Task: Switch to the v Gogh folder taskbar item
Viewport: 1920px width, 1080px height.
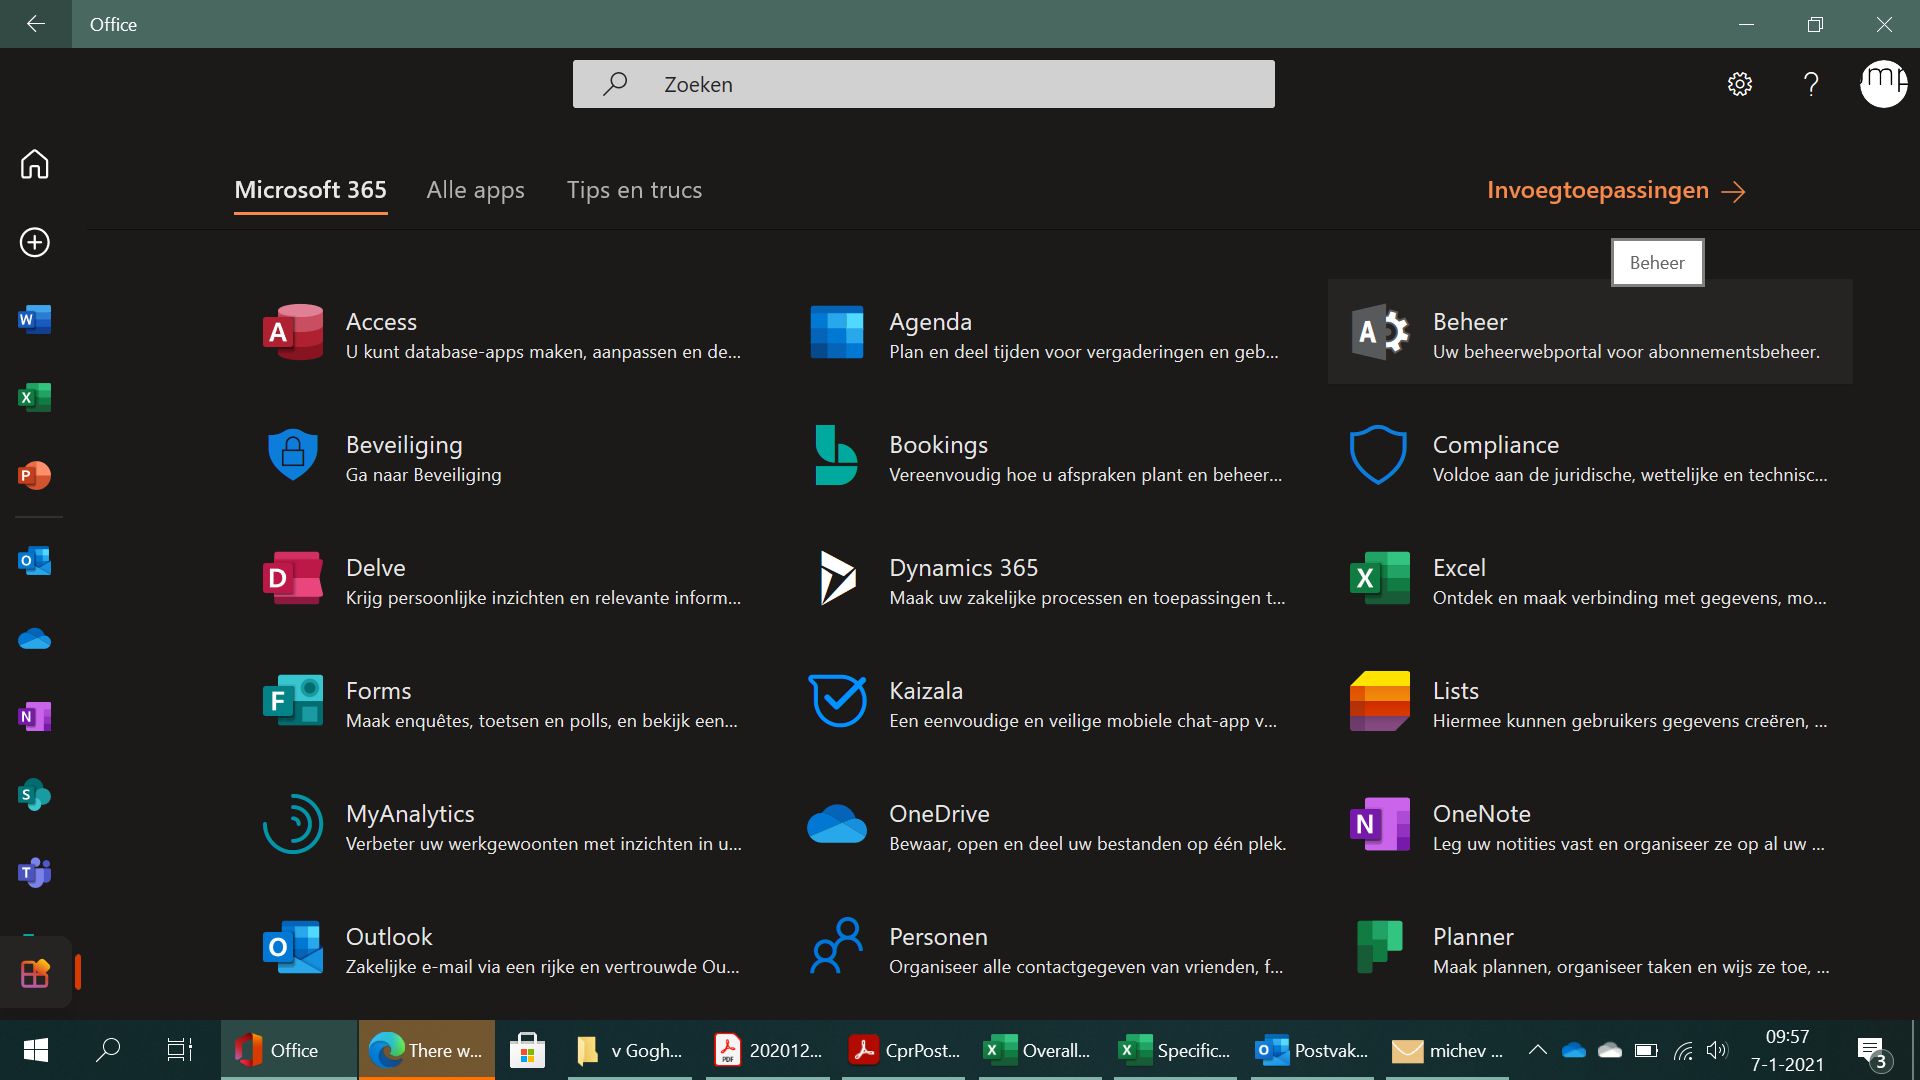Action: [x=630, y=1050]
